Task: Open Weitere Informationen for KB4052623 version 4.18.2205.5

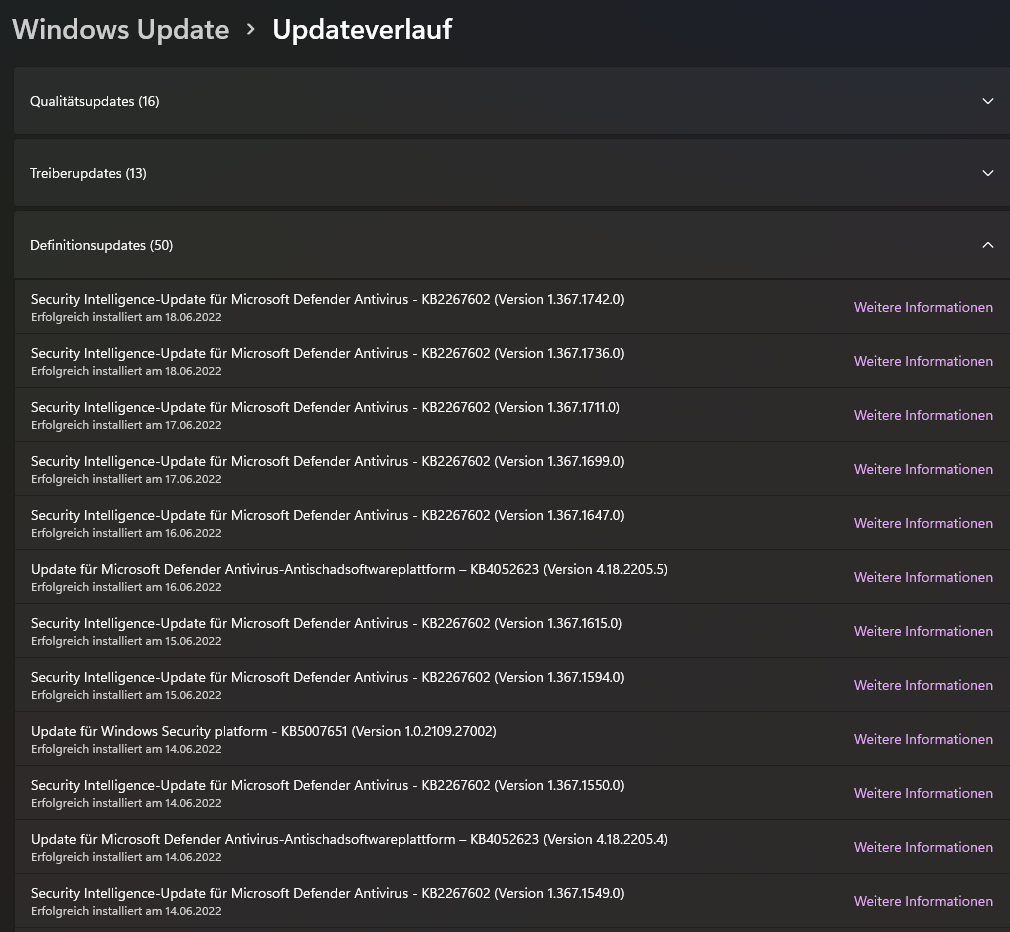Action: 923,578
